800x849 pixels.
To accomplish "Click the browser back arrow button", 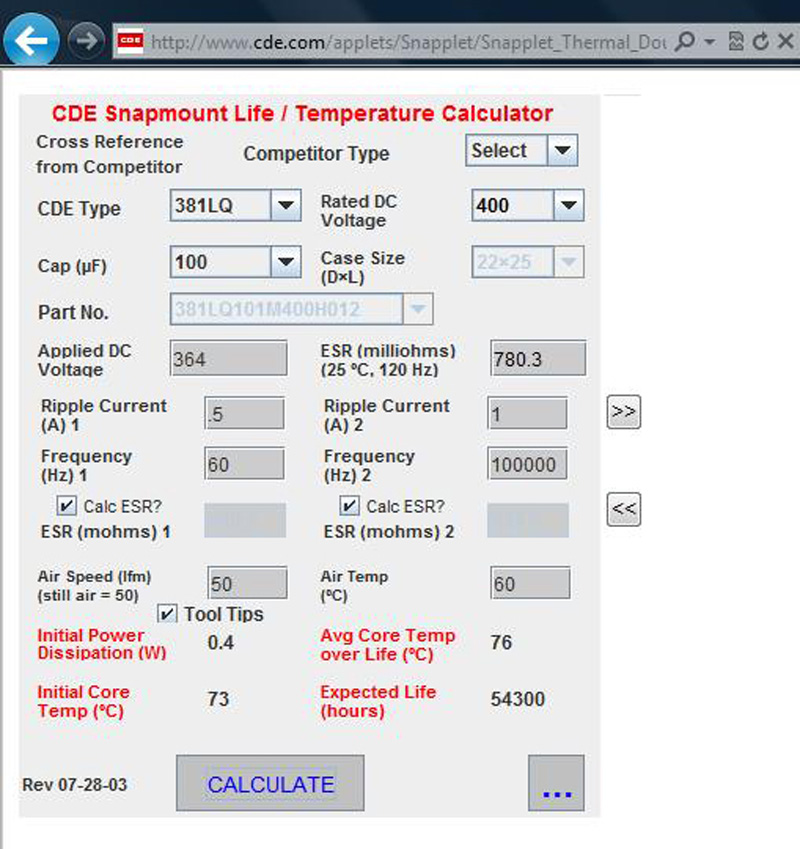I will 31,40.
